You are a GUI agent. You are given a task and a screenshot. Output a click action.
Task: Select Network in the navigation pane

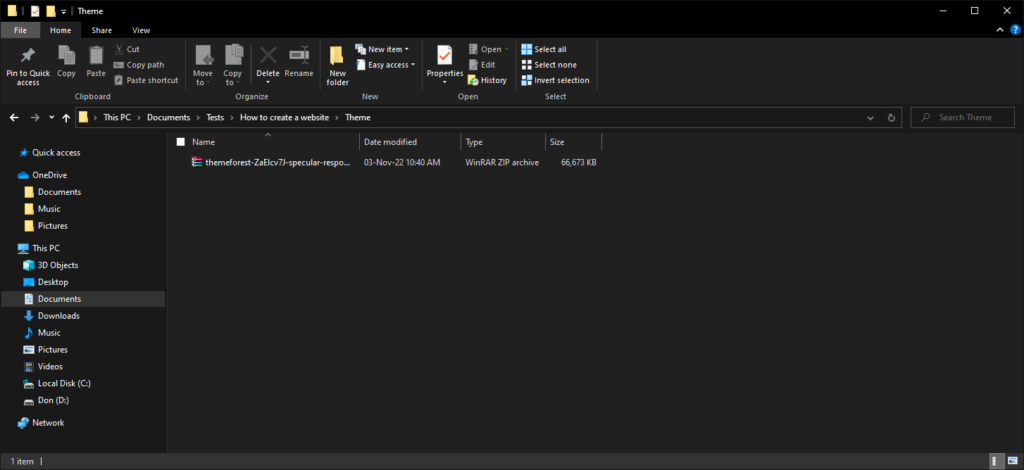(41, 423)
